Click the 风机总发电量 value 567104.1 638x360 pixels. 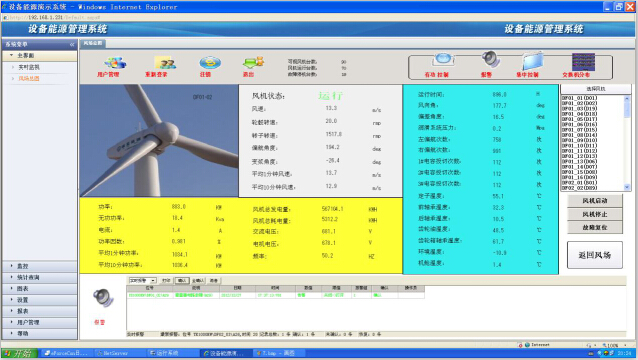point(332,209)
